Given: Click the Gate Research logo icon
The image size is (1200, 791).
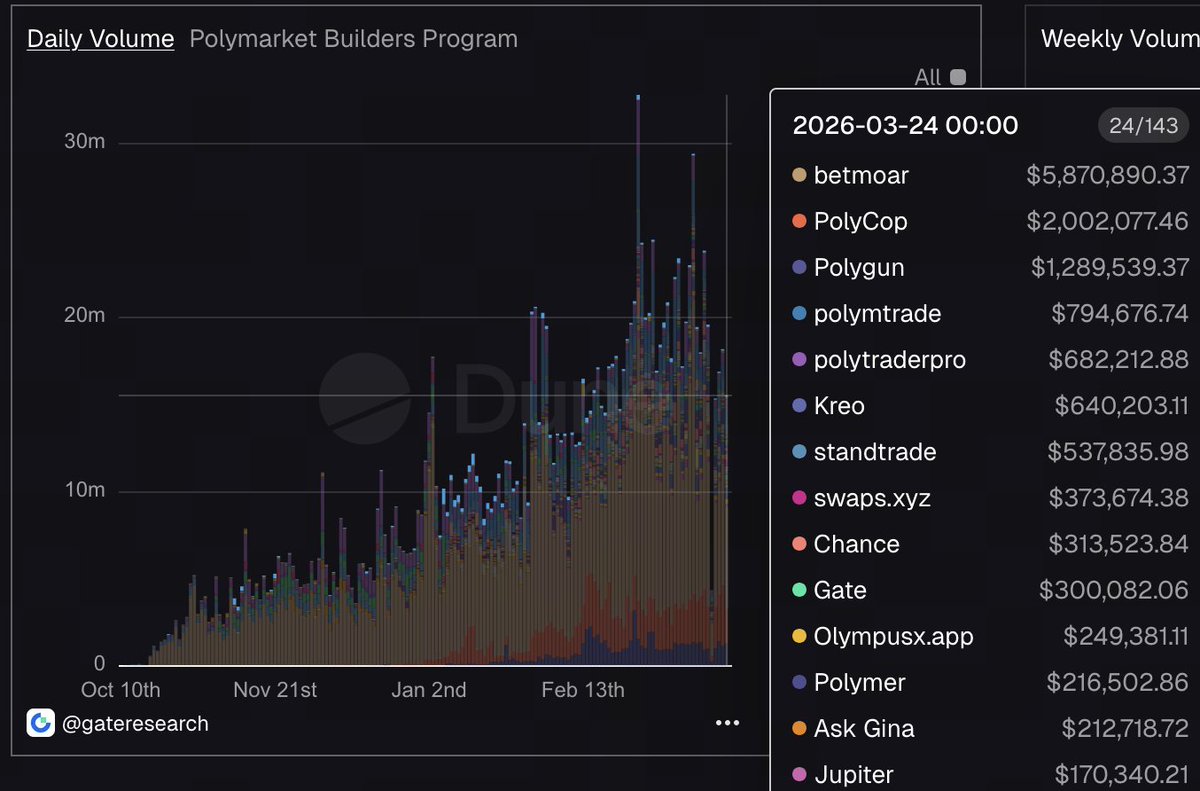Looking at the screenshot, I should (x=40, y=722).
